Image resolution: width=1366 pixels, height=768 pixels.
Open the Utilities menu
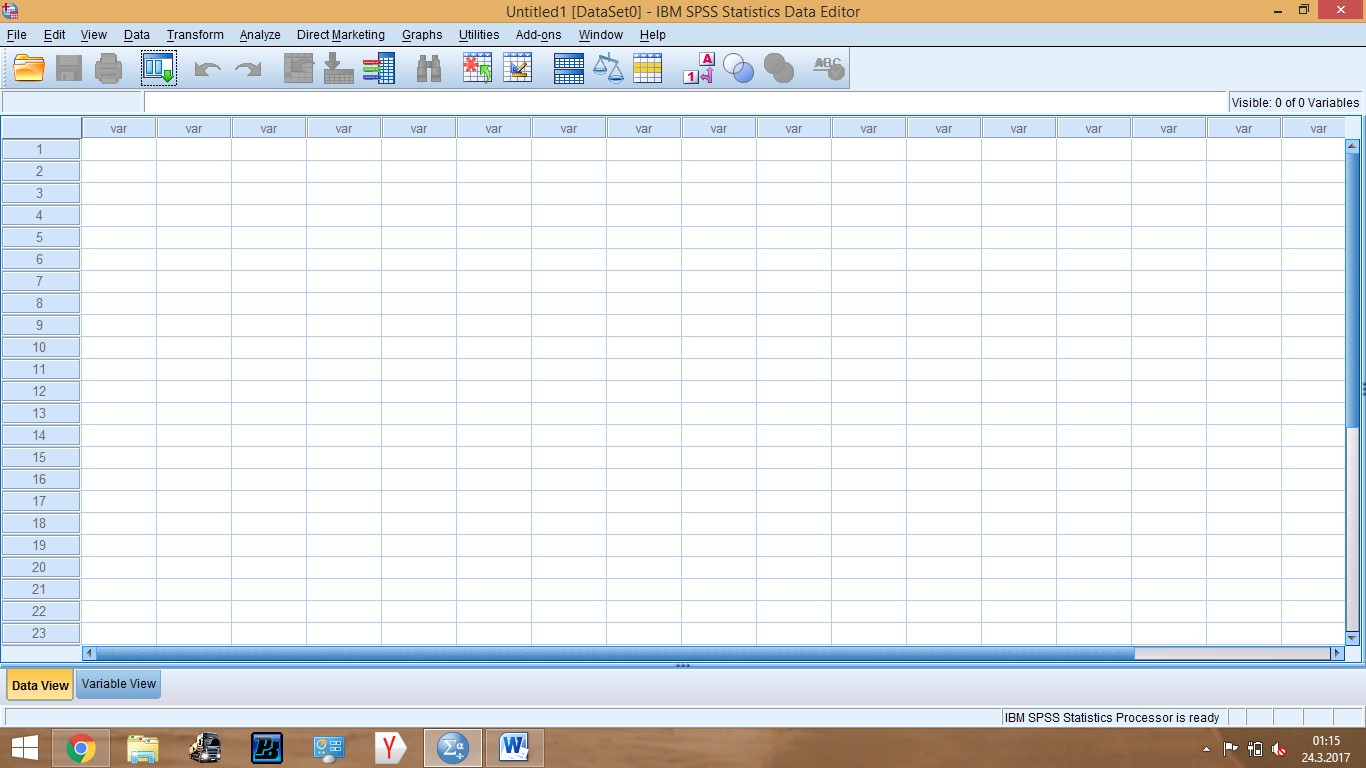[x=479, y=35]
